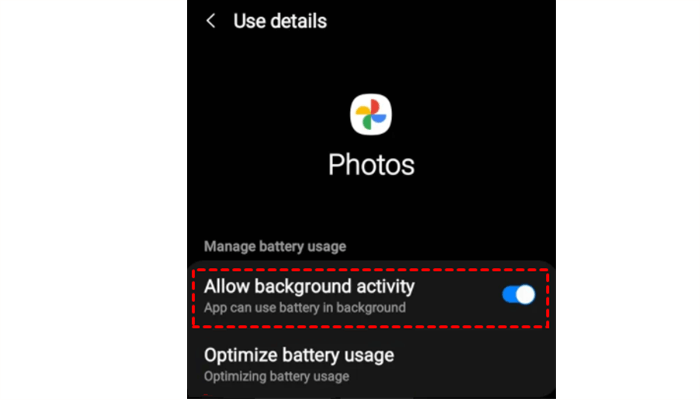Tap the App can use battery in background description
The image size is (700, 400).
(x=305, y=308)
